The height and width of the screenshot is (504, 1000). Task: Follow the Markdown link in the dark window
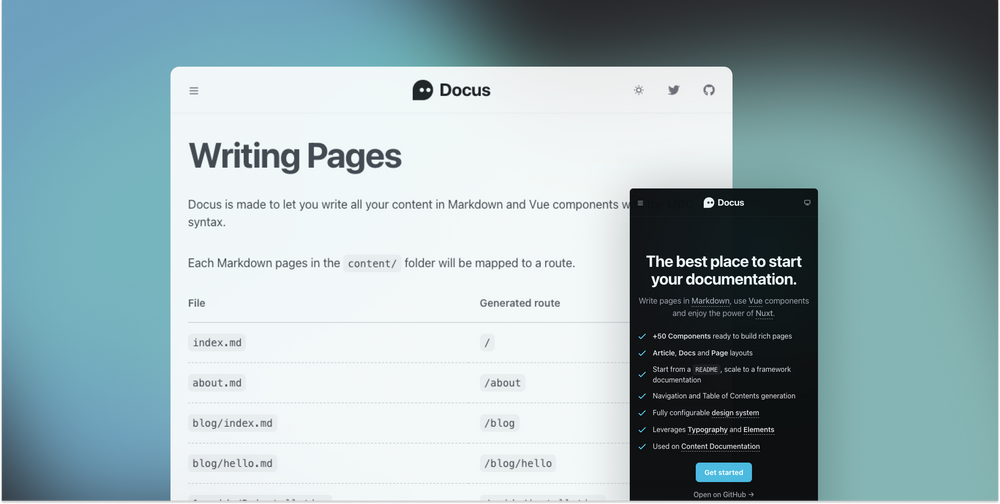click(x=710, y=300)
